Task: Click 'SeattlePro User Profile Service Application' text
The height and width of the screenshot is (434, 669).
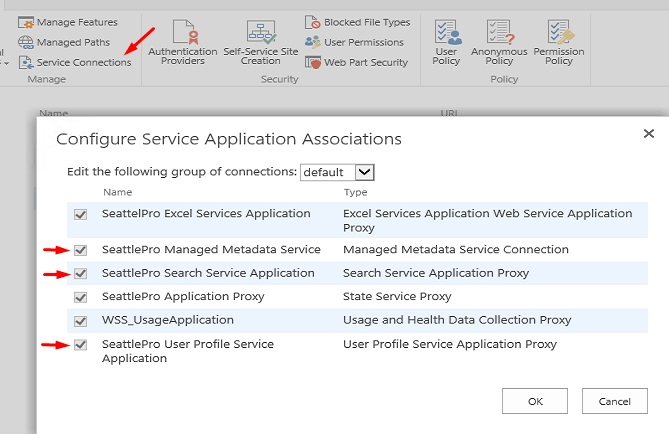Action: point(188,351)
